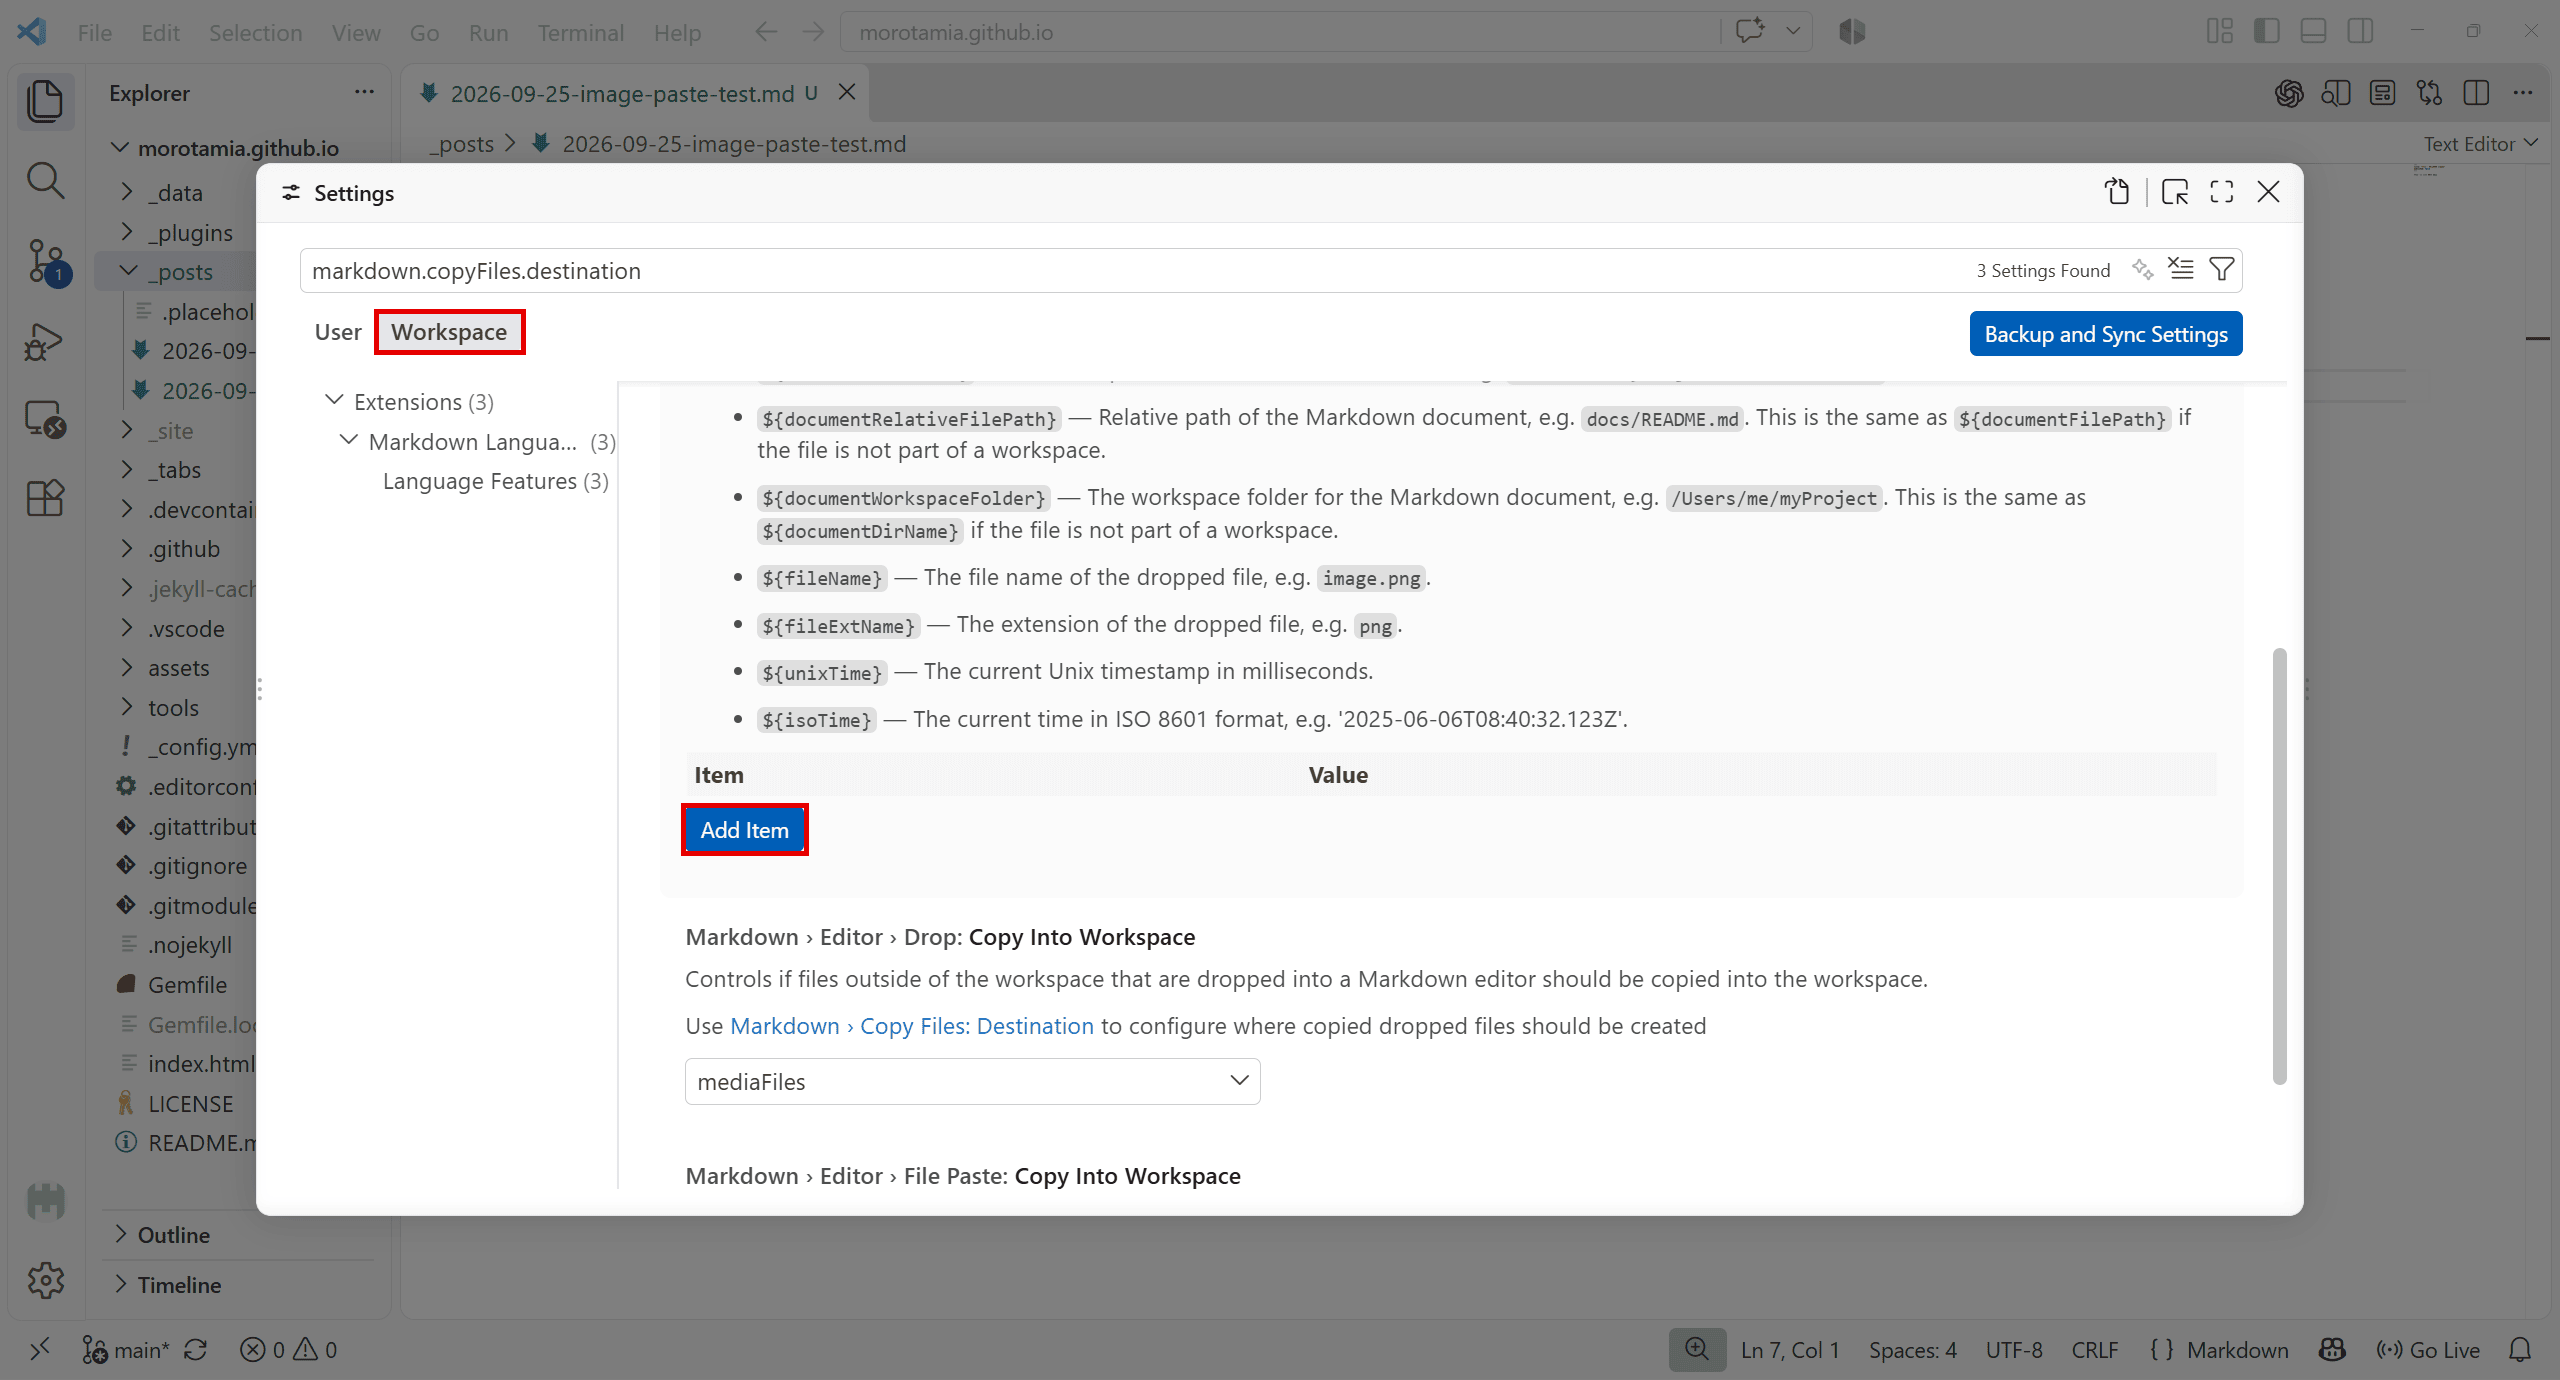The height and width of the screenshot is (1380, 2560).
Task: Toggle the bottom panel layout button
Action: (2313, 31)
